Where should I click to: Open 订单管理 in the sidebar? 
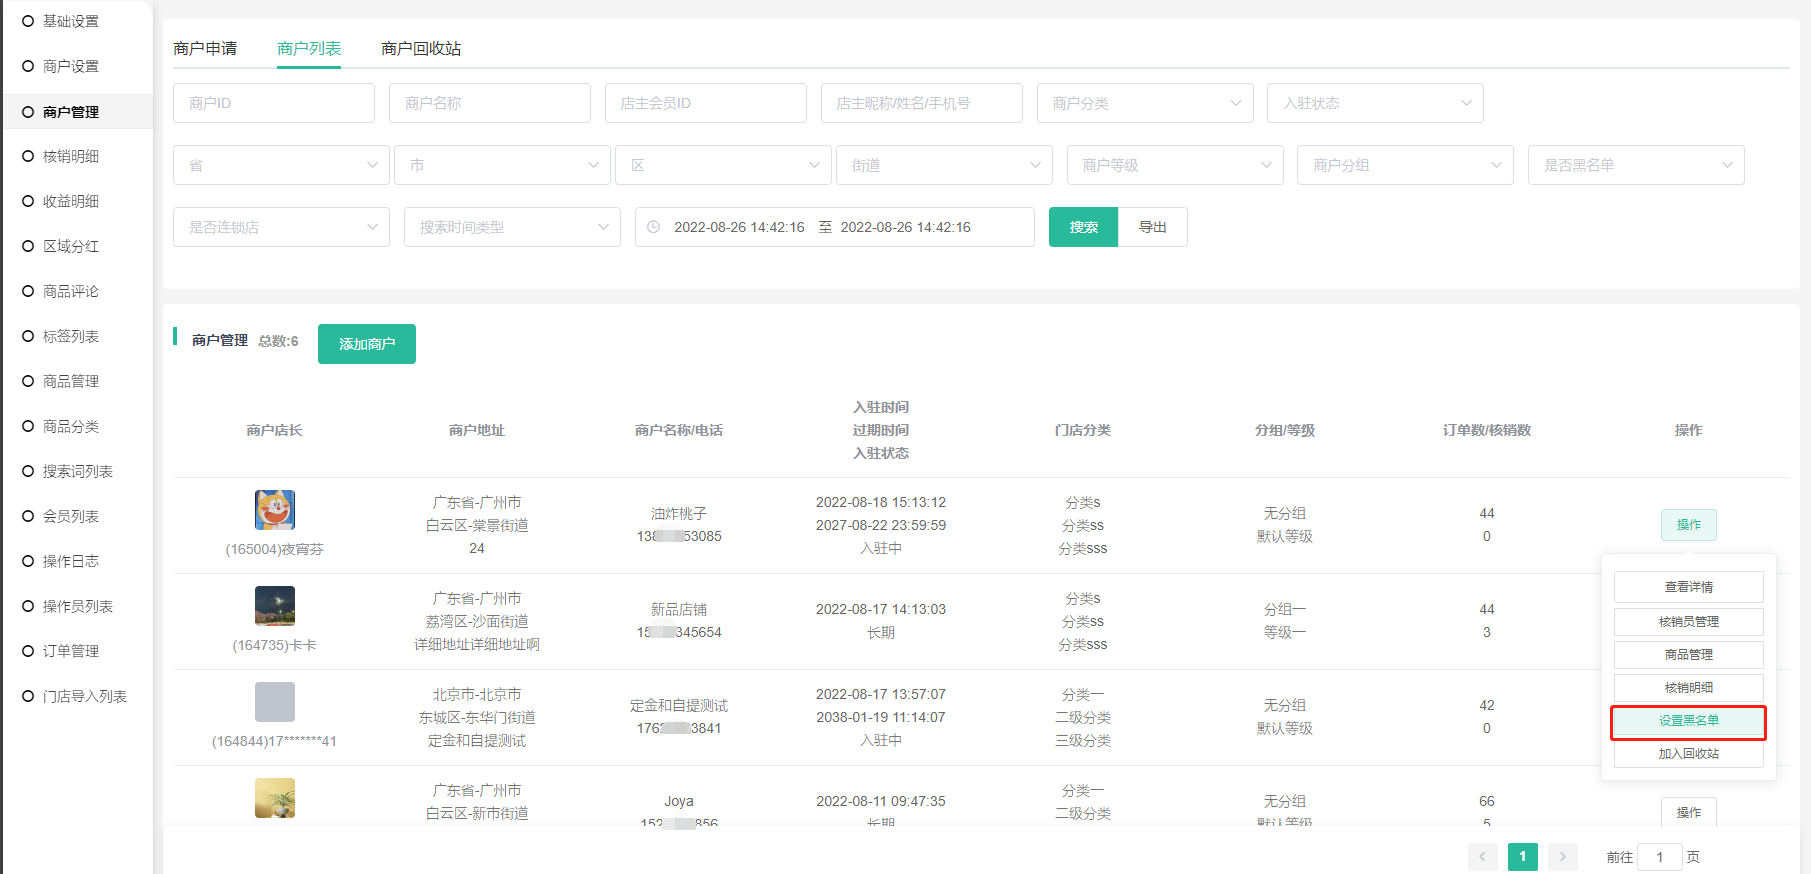pos(71,651)
